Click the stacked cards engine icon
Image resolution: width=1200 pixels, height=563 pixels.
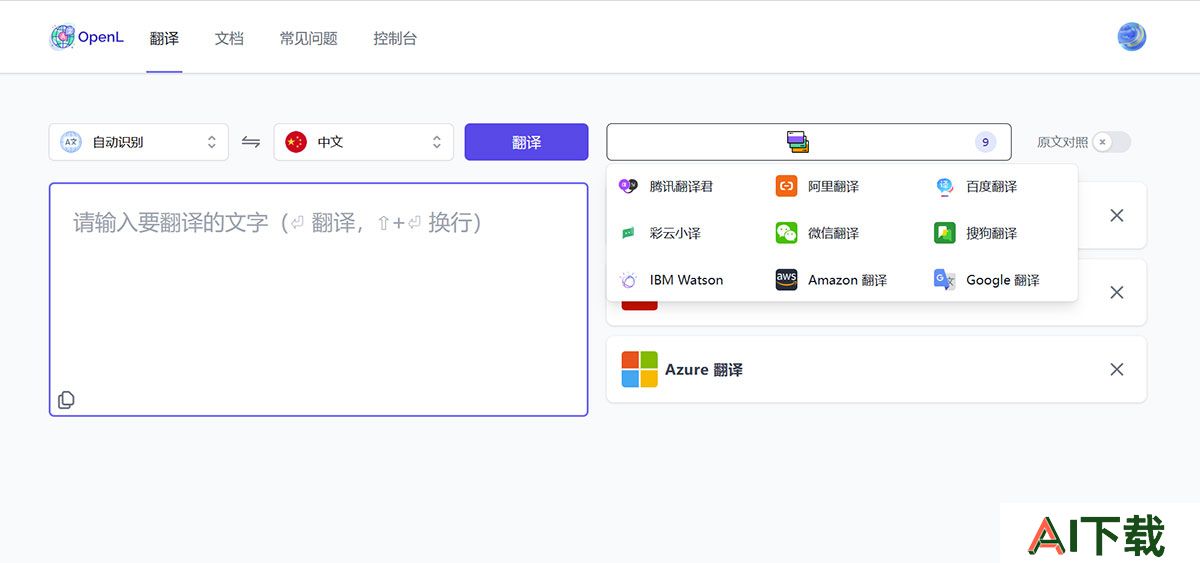(797, 142)
